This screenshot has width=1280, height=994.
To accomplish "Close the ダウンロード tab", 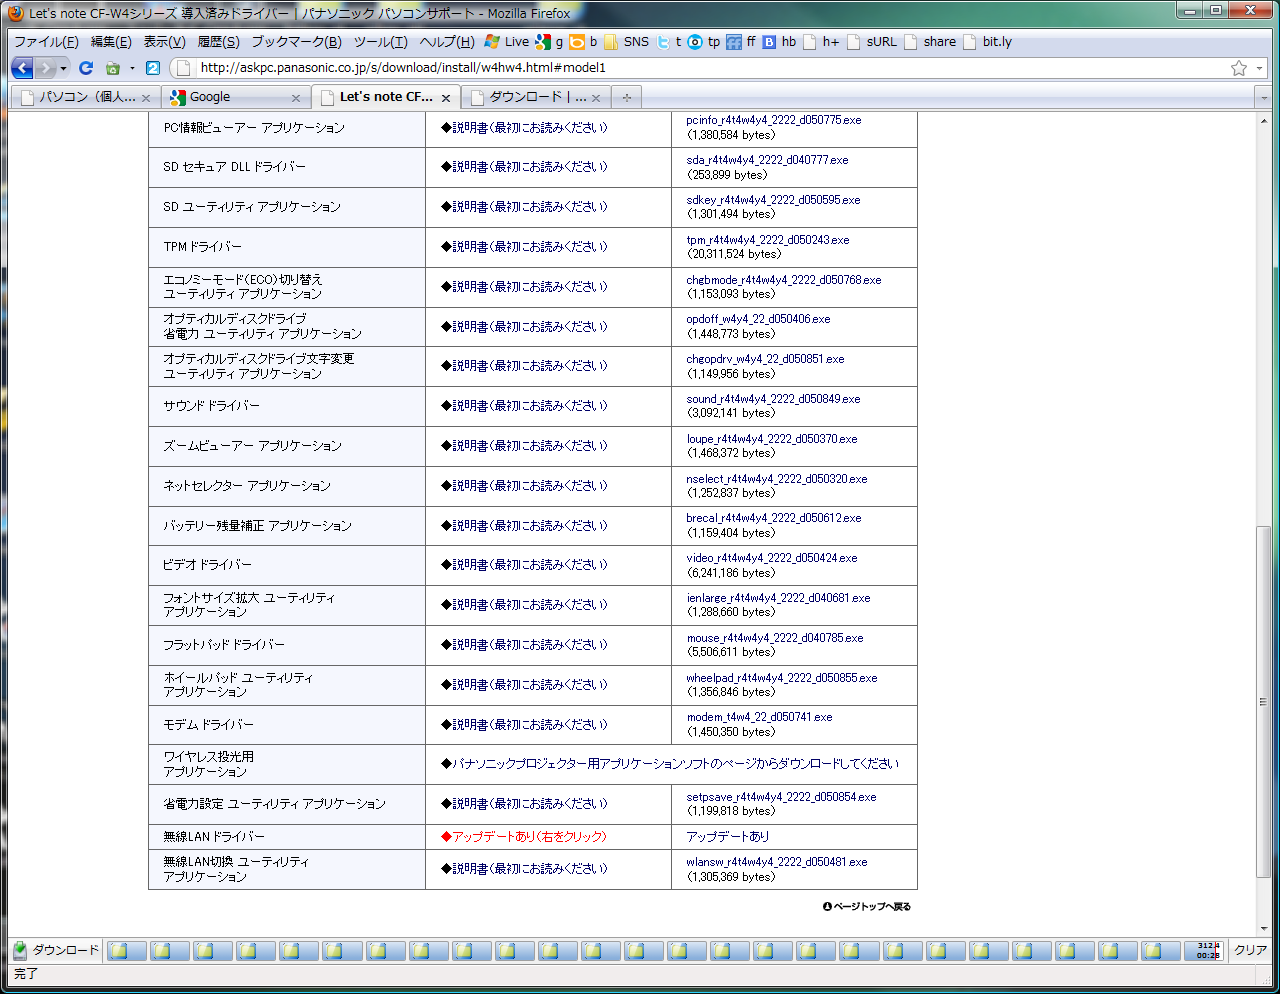I will [x=595, y=98].
